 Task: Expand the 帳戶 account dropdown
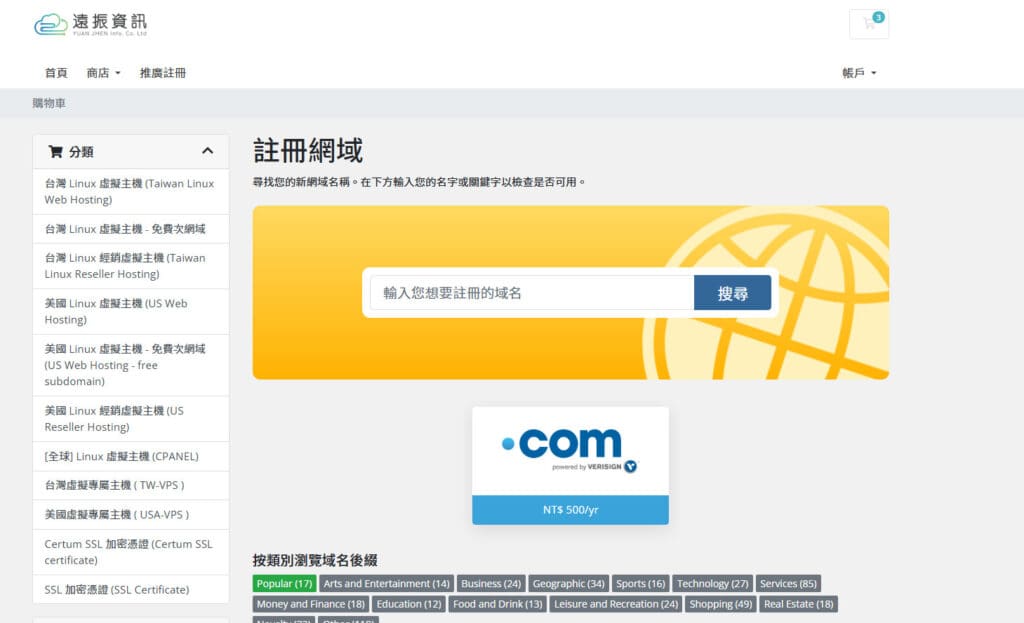pos(859,72)
